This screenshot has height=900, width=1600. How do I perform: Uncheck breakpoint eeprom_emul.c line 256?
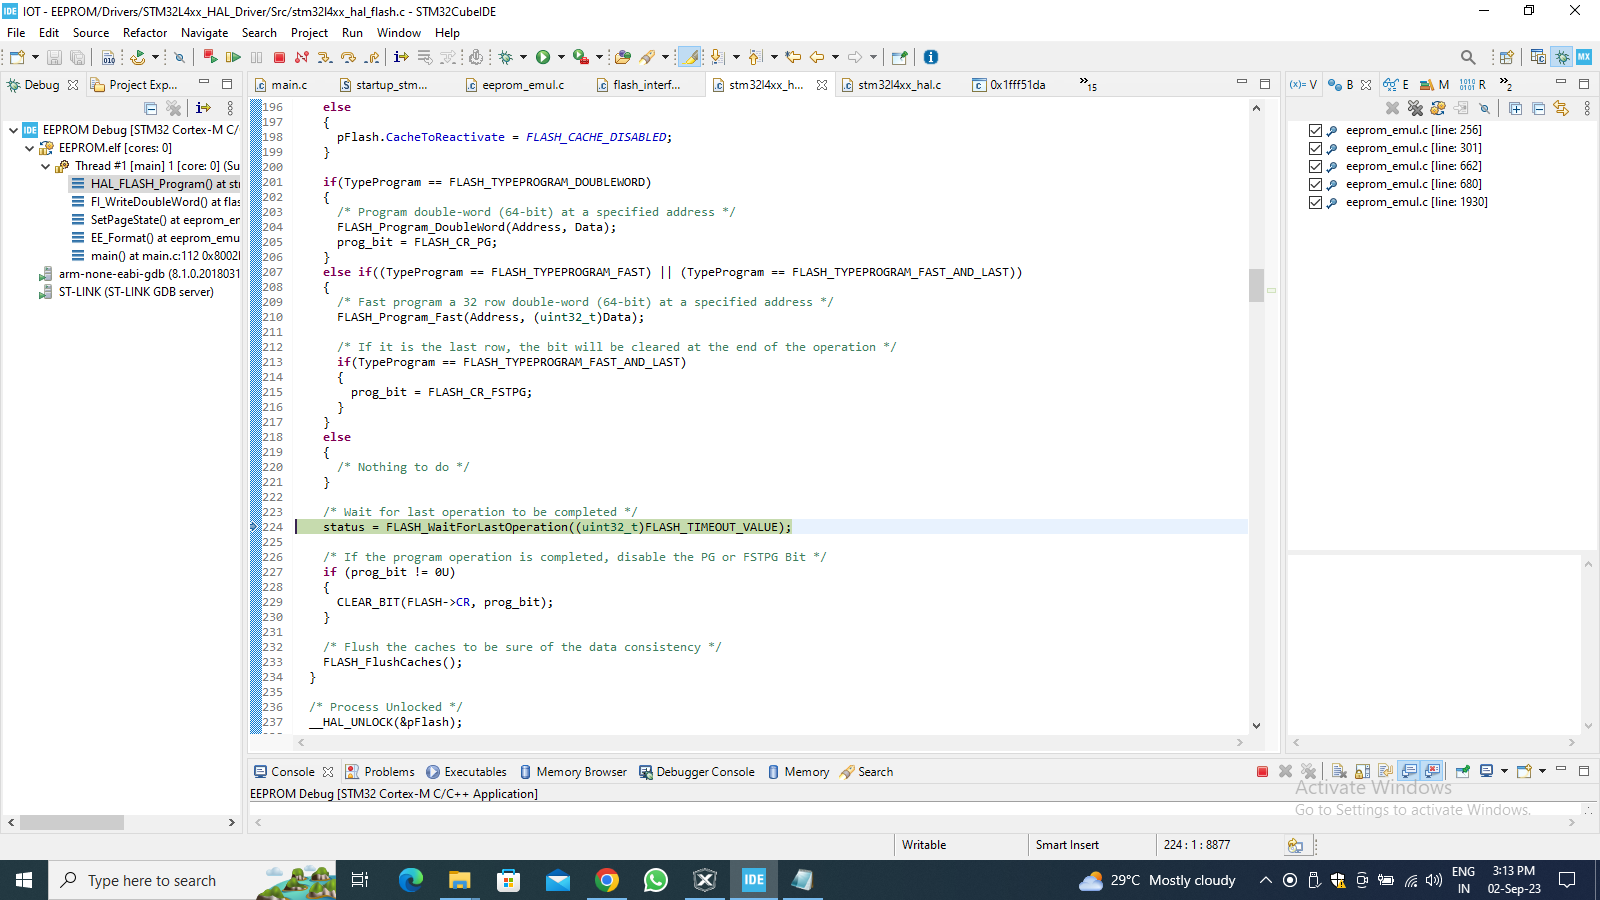[x=1316, y=130]
